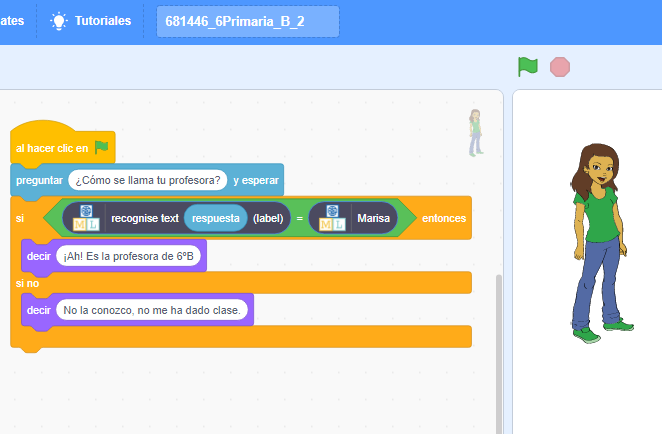Click the Tutoriales lightbulb icon
The image size is (662, 434).
tap(59, 21)
